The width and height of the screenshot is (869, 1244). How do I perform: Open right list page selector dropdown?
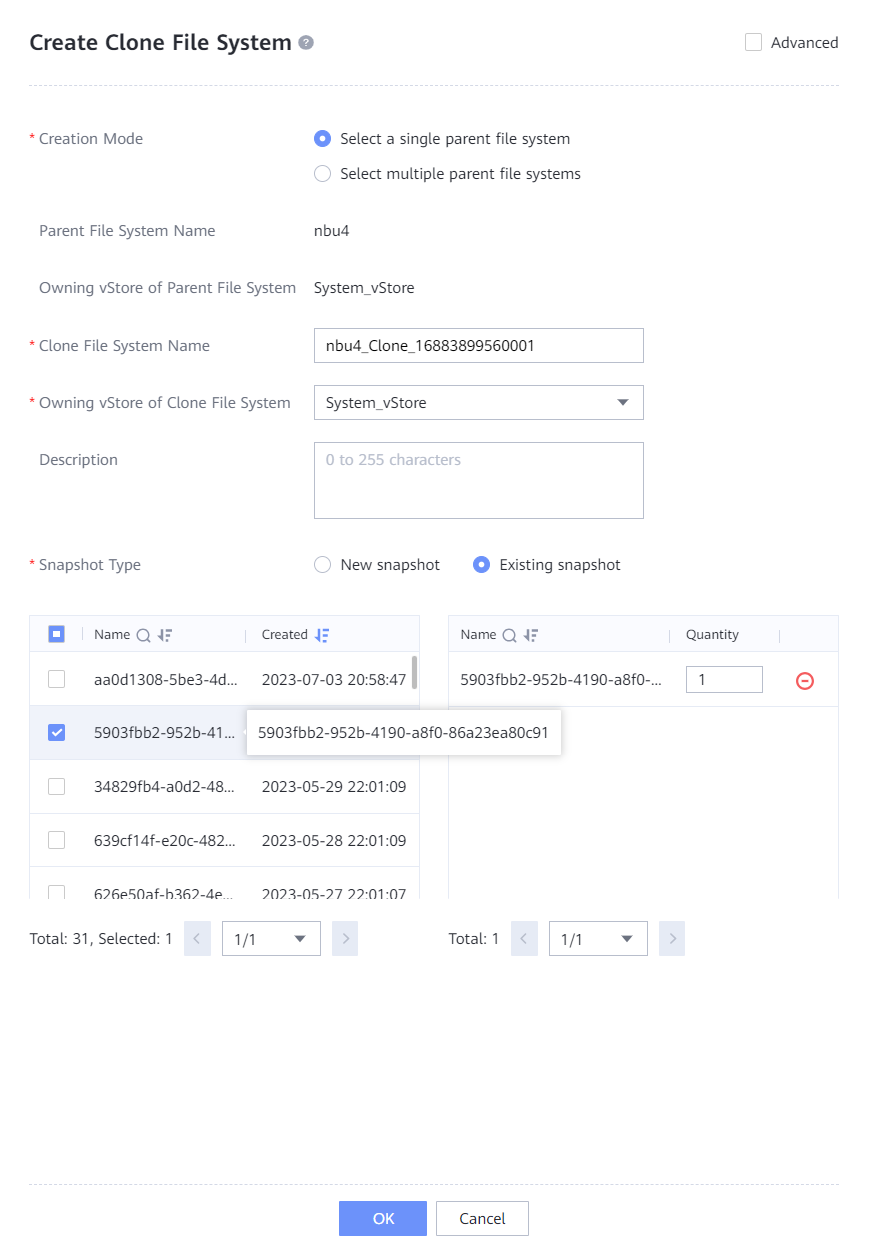point(597,939)
